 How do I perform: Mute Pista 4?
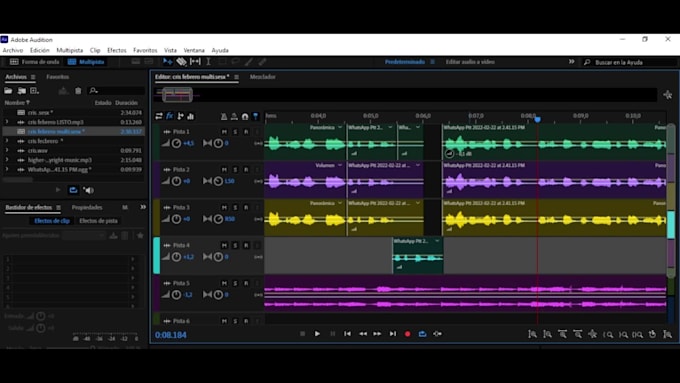click(224, 245)
